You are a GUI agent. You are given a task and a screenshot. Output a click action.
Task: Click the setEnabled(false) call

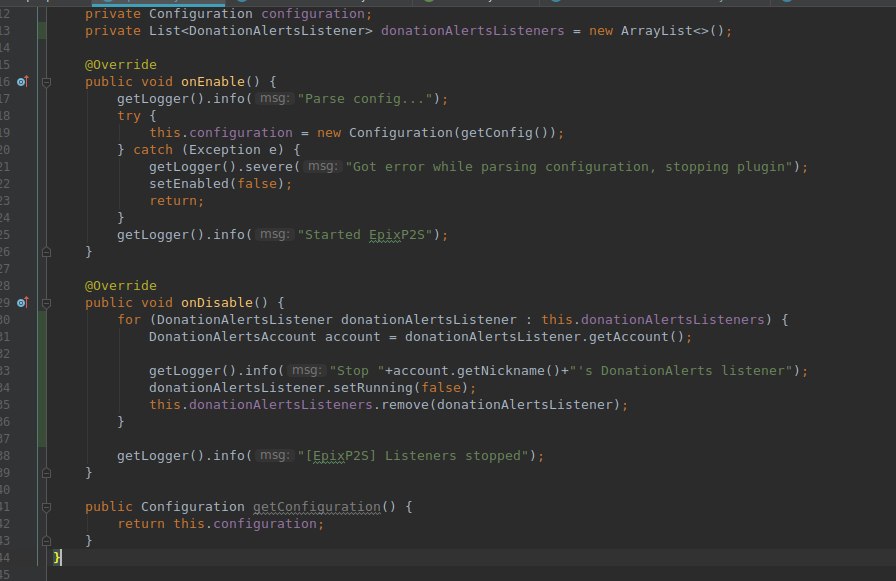[217, 184]
